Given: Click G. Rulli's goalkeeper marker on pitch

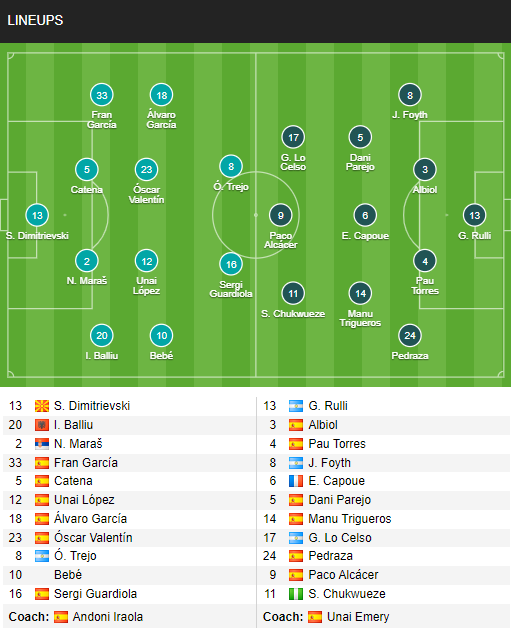Looking at the screenshot, I should (x=475, y=215).
